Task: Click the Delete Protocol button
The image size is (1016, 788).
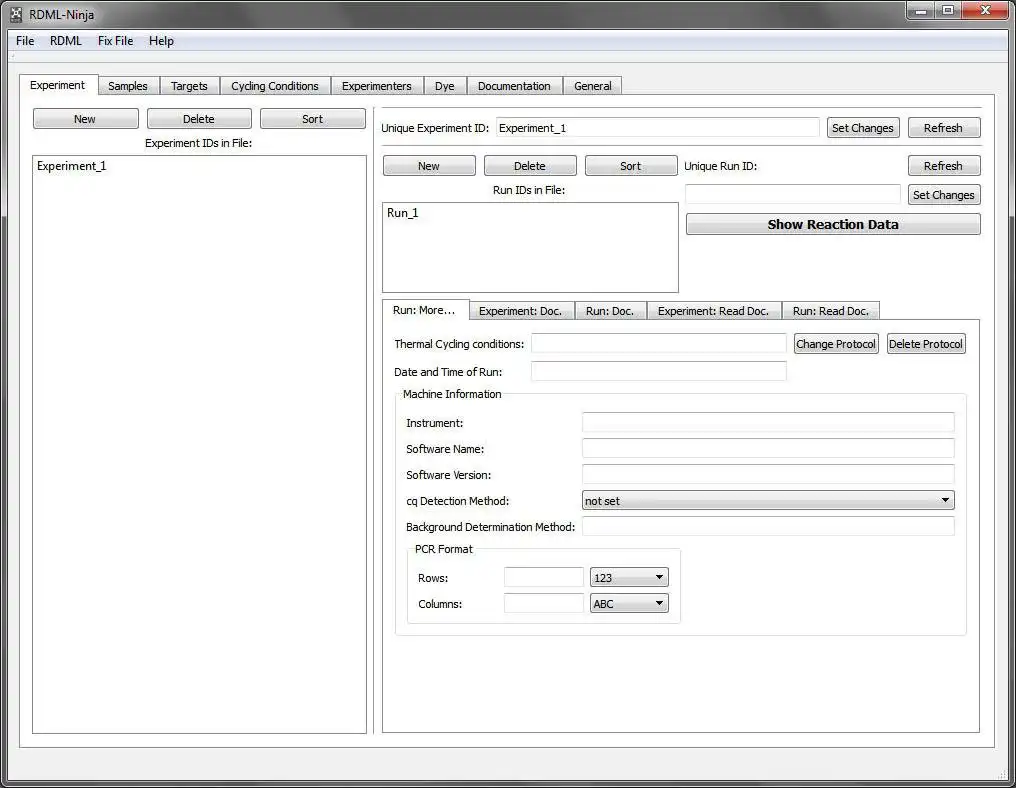Action: click(925, 344)
